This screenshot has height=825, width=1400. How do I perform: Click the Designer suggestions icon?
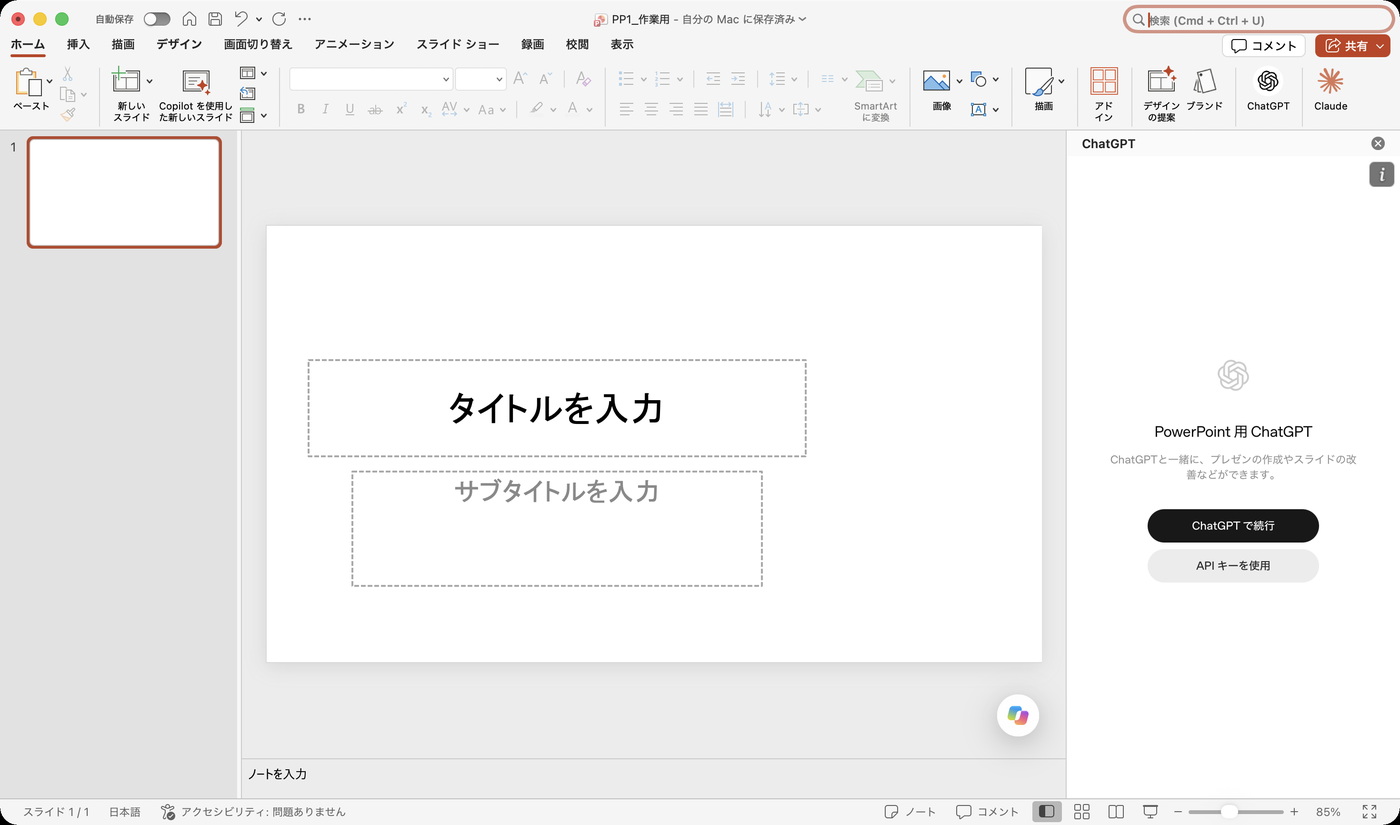[1162, 82]
